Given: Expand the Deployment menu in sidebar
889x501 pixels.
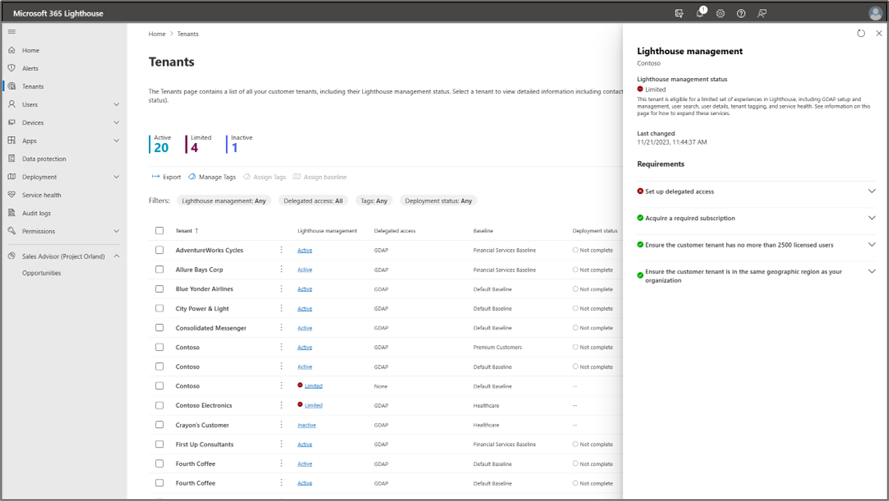Looking at the screenshot, I should [116, 177].
